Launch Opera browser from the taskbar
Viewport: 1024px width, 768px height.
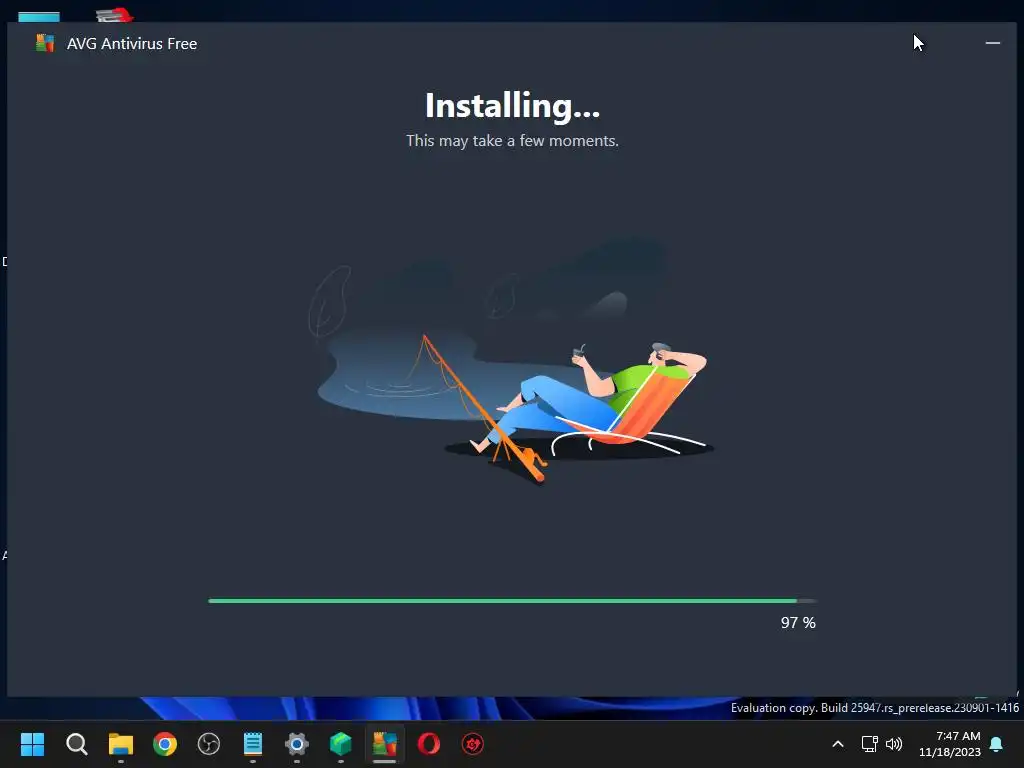click(428, 744)
